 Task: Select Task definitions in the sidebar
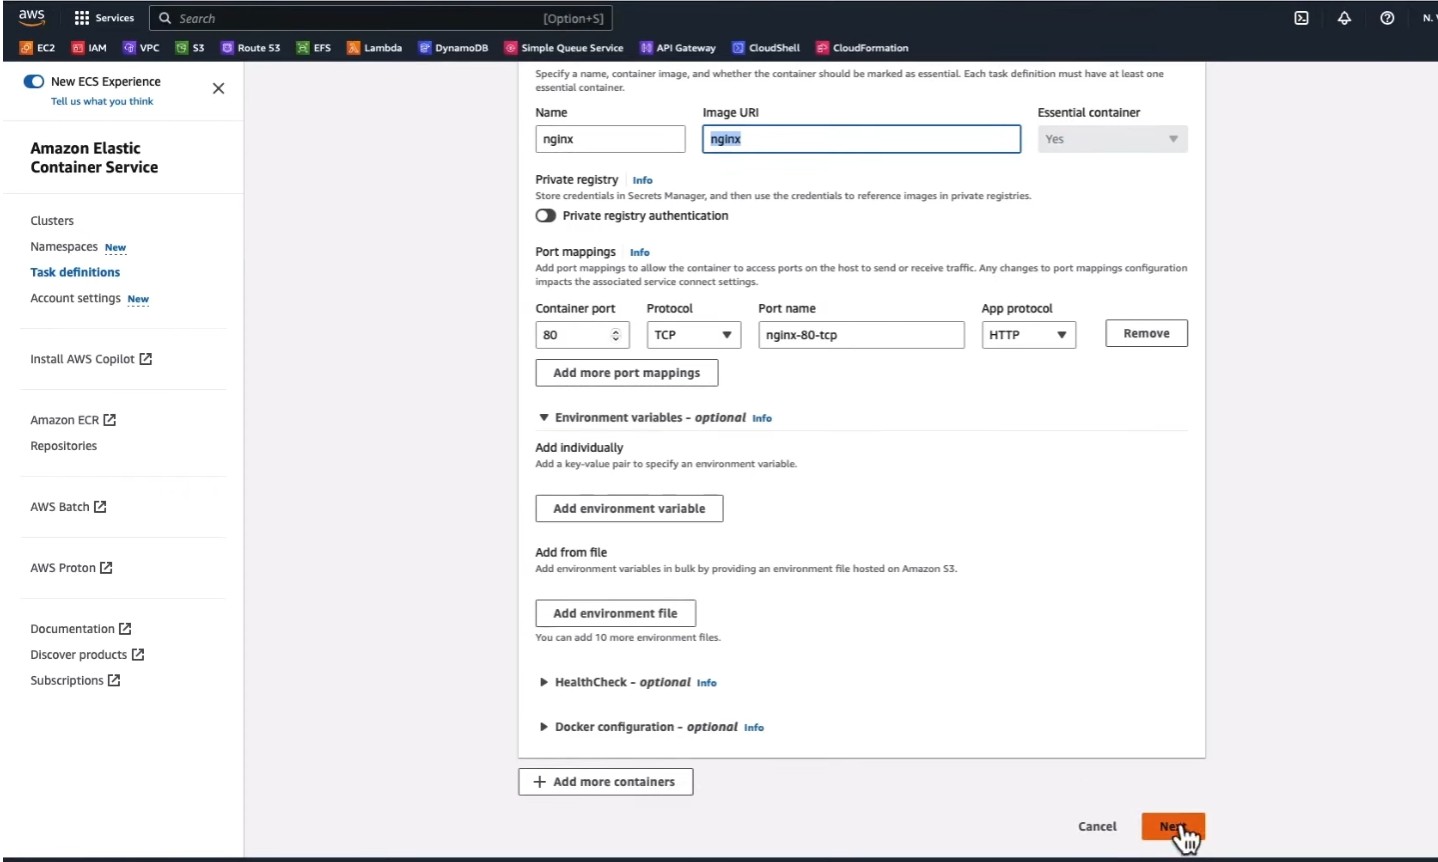coord(75,272)
